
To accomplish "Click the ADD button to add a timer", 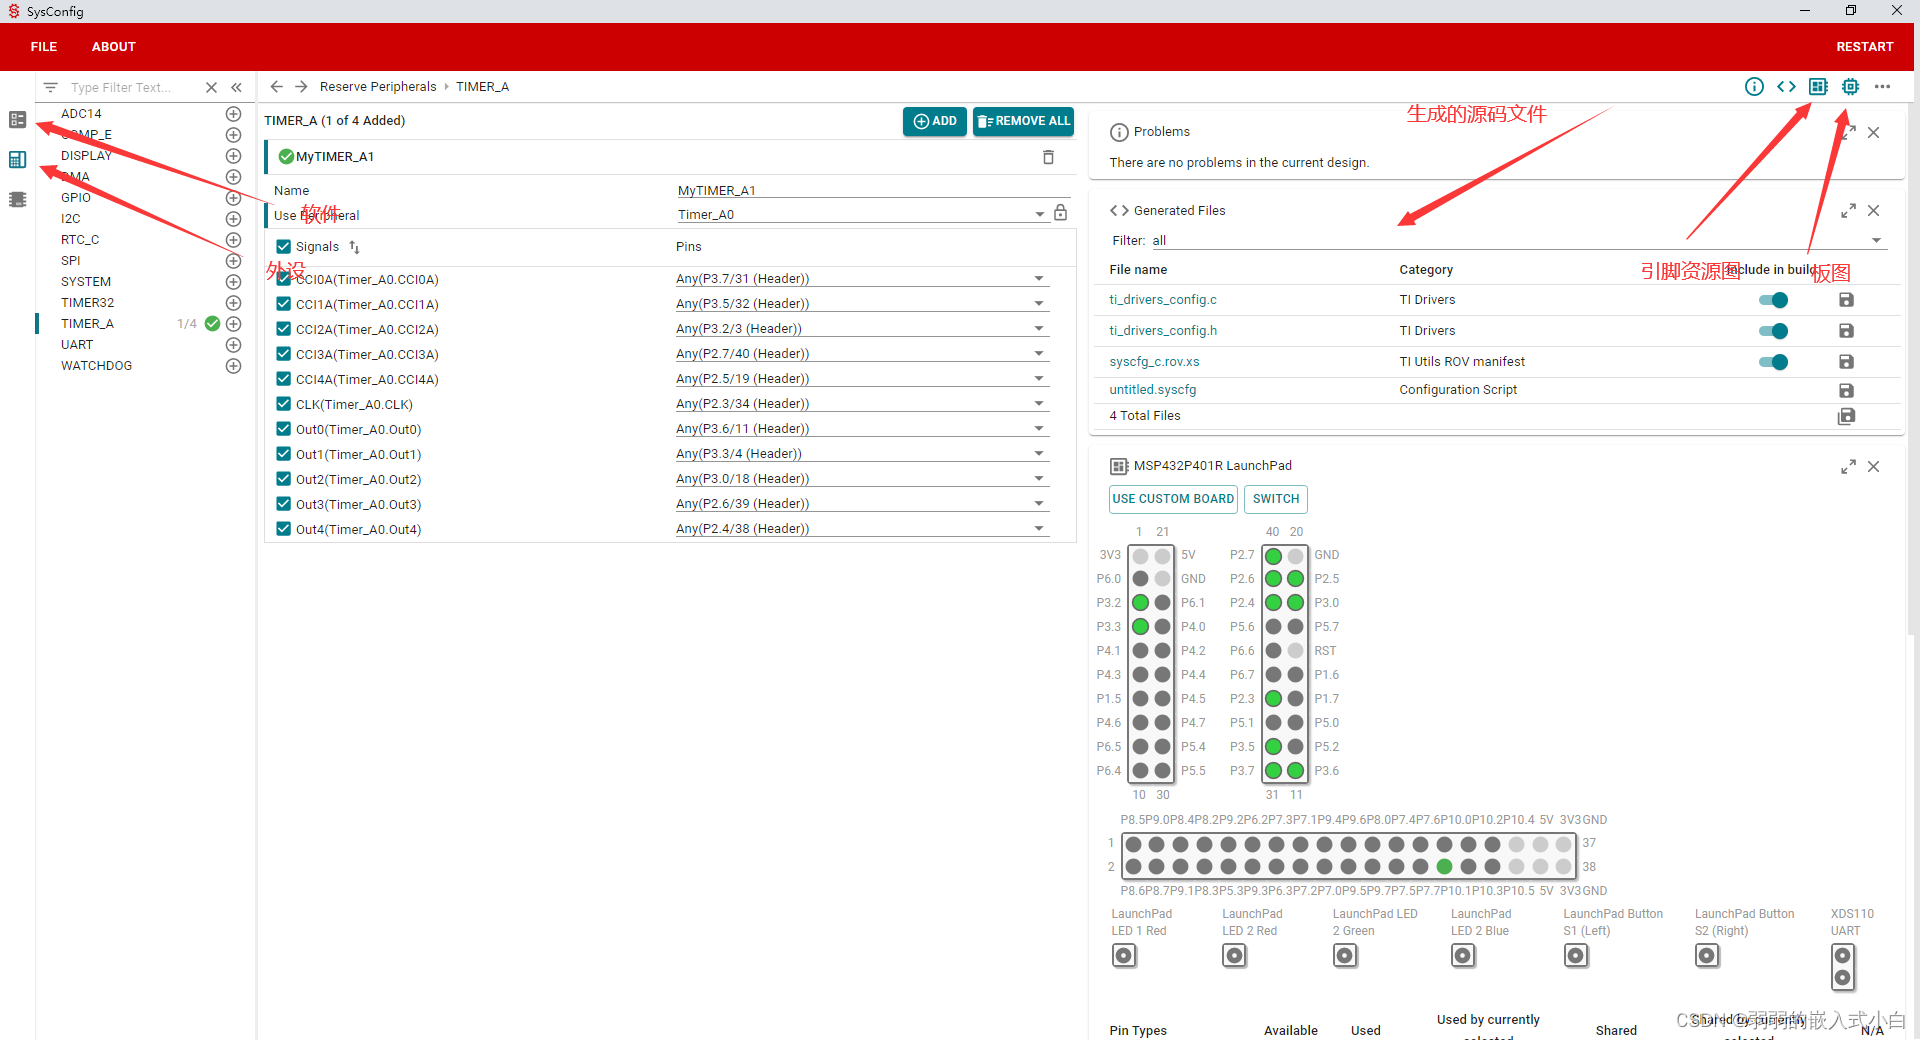I will coord(934,121).
